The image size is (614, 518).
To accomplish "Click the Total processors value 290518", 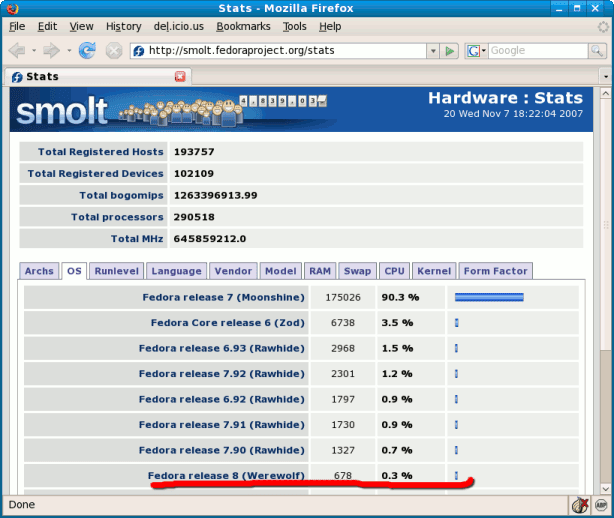I will pyautogui.click(x=194, y=217).
